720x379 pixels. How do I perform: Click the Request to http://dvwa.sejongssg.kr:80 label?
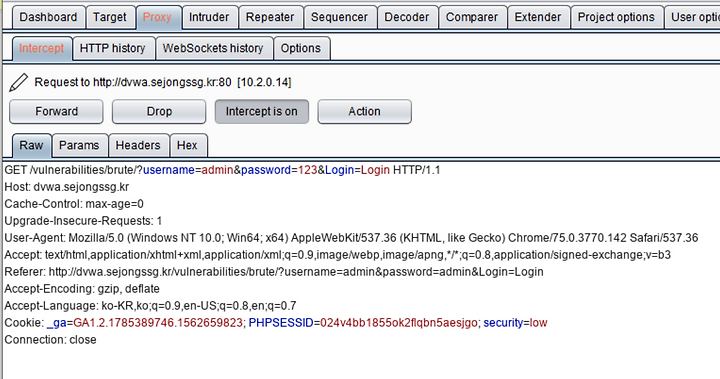click(x=163, y=83)
